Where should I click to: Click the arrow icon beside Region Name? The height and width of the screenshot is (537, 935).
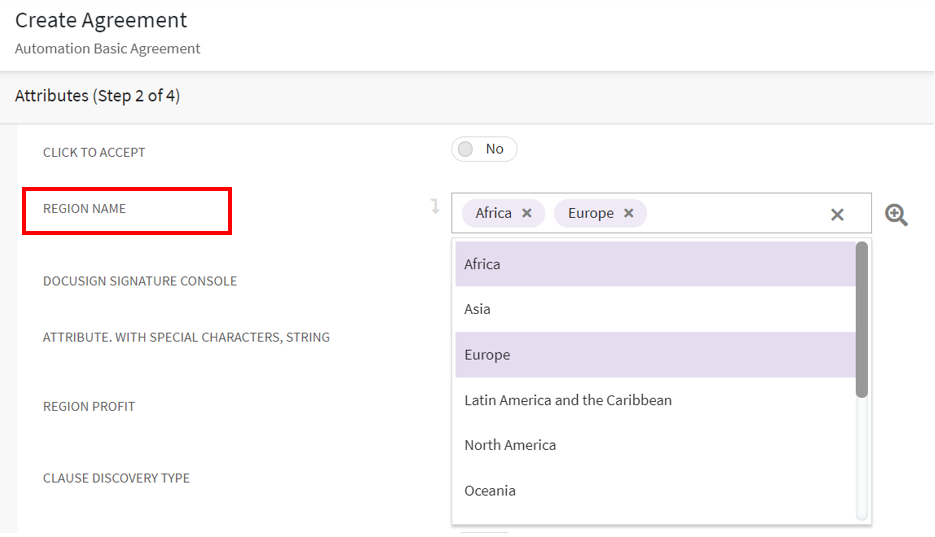point(435,206)
